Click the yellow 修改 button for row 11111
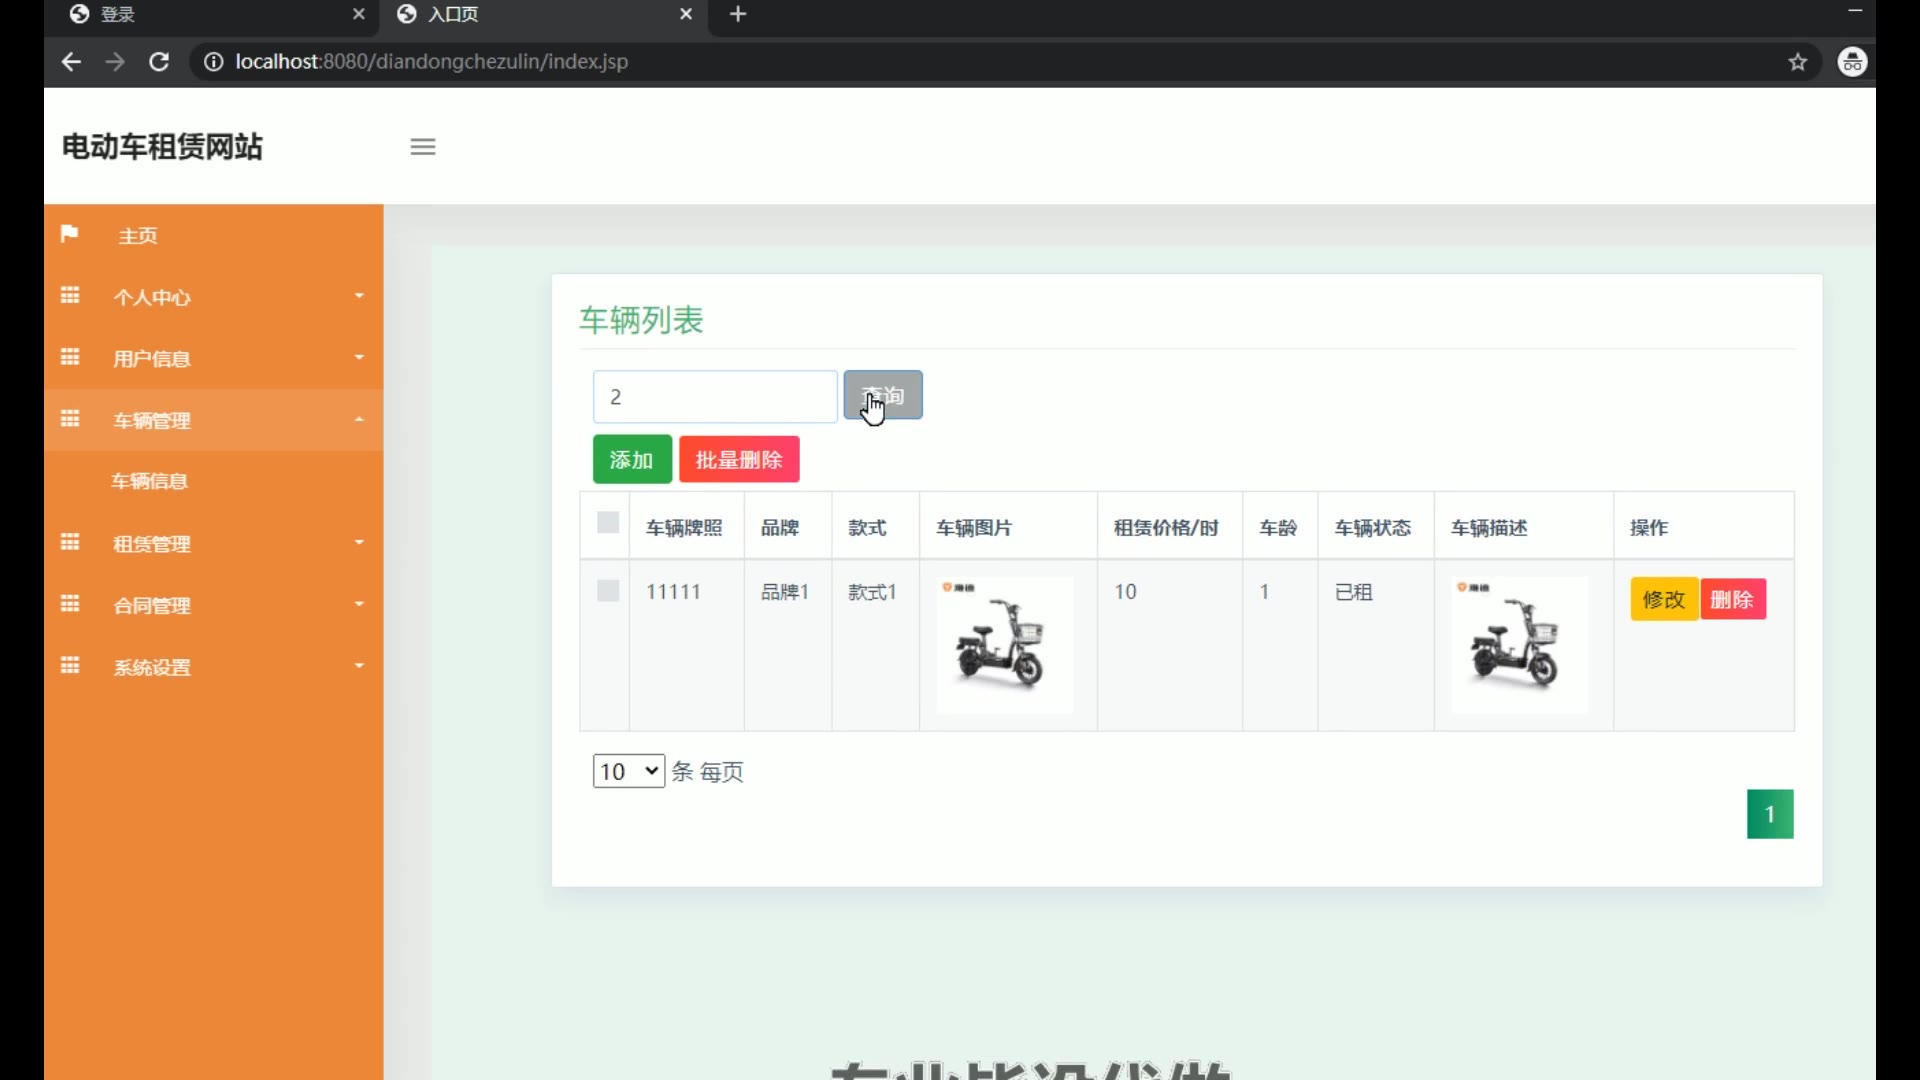Screen dimensions: 1920x1080 click(1664, 599)
